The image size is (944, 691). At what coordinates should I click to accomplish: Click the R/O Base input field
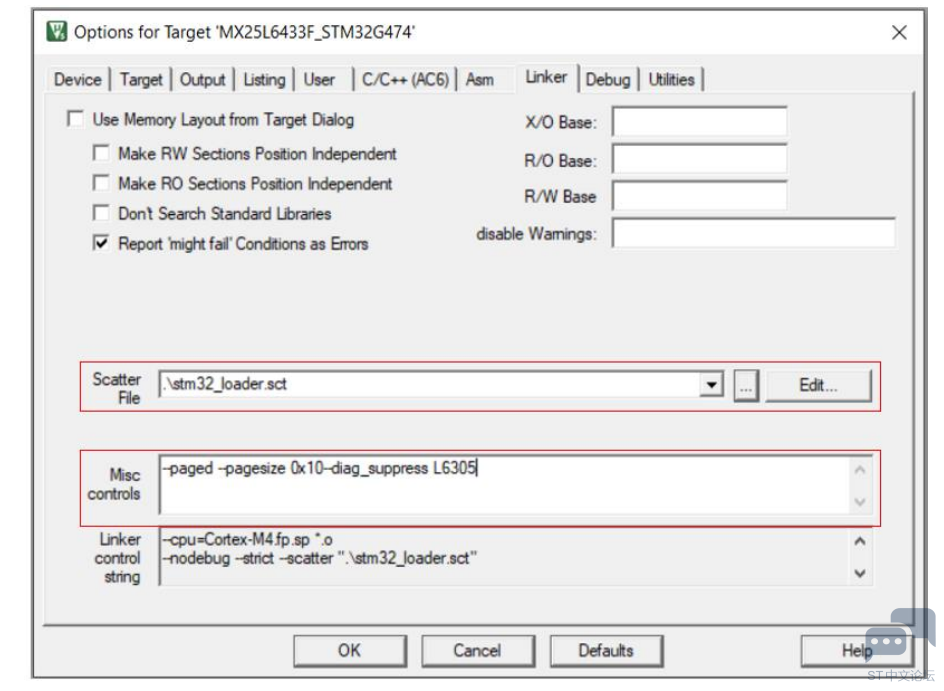700,159
